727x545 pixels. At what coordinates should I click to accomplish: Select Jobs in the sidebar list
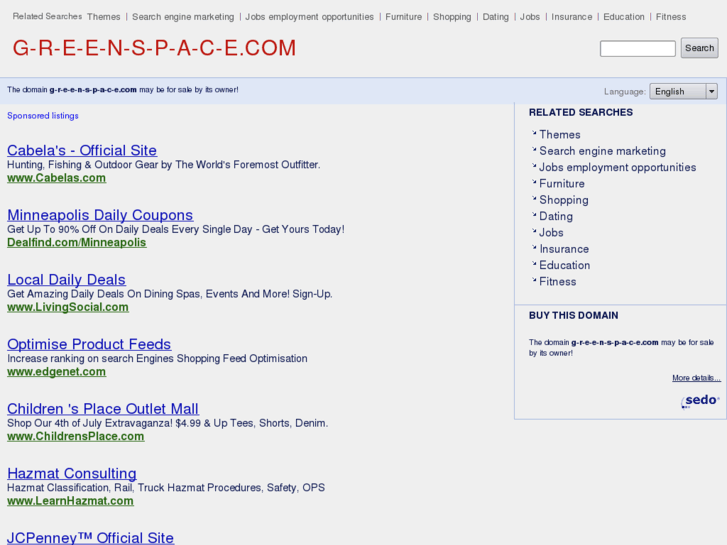[551, 232]
